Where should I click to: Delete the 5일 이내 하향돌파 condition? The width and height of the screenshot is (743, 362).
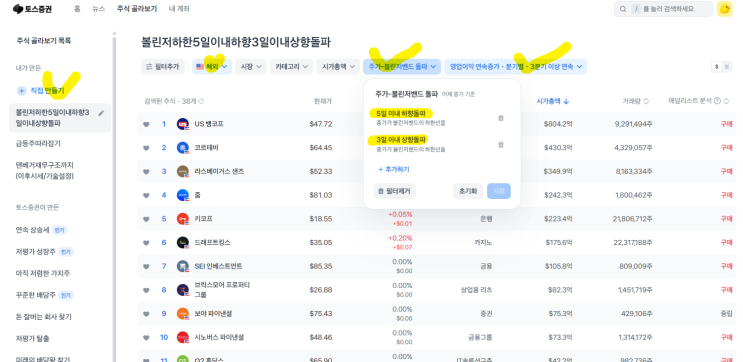tap(501, 118)
